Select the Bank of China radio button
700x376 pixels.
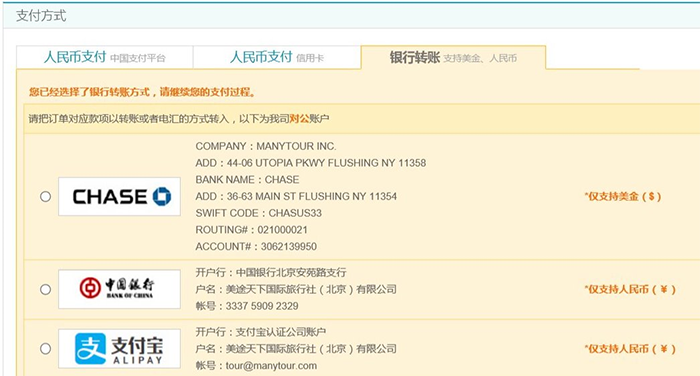click(x=46, y=289)
